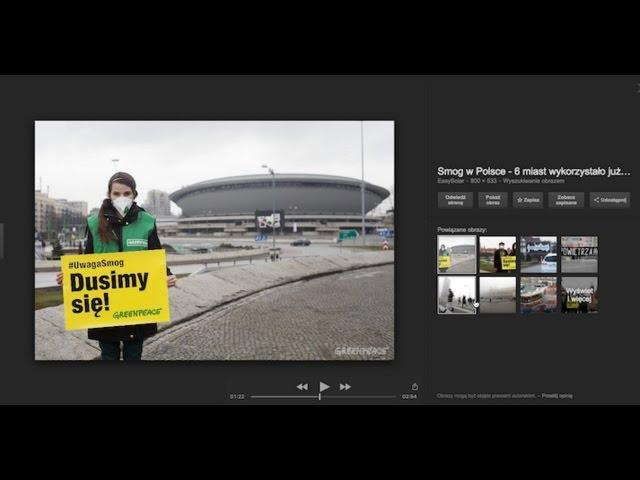Image resolution: width=640 pixels, height=480 pixels.
Task: Click the Zapisz button with star icon
Action: (x=528, y=200)
